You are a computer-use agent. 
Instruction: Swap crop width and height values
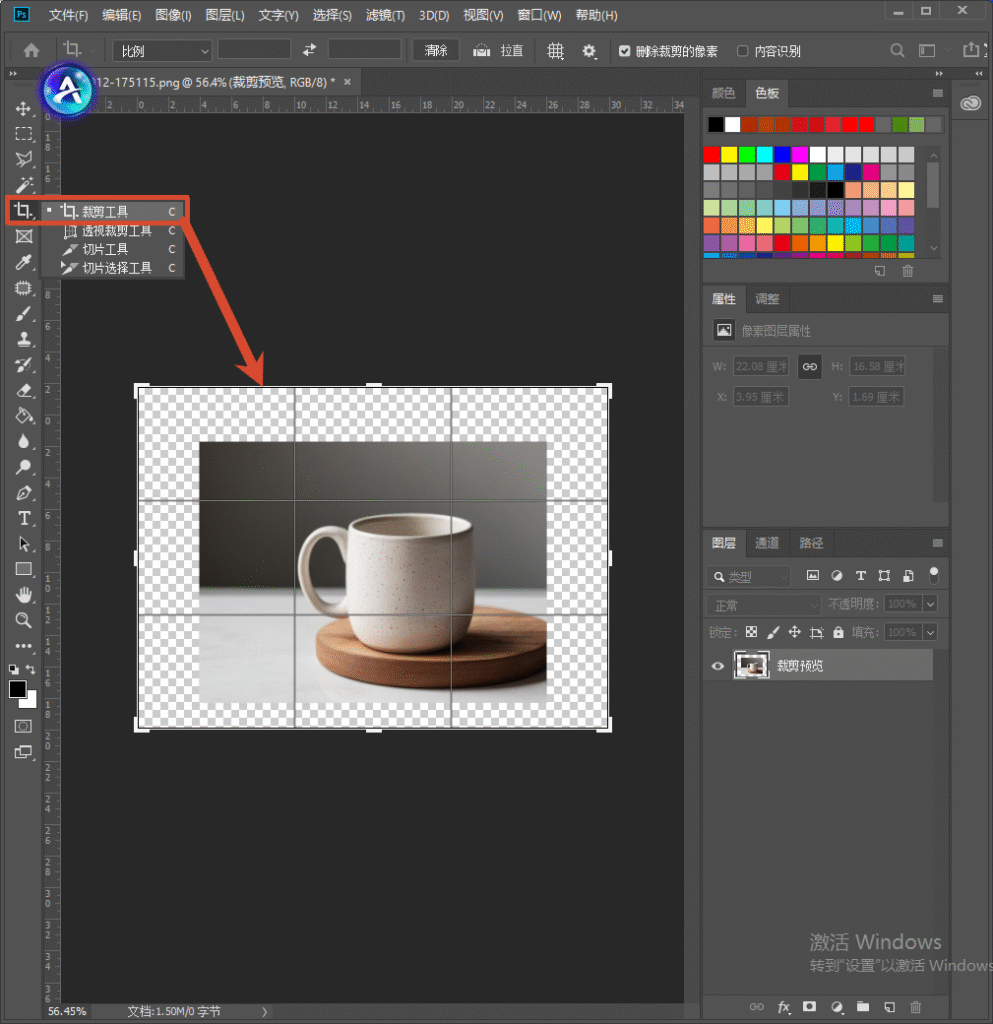point(309,50)
